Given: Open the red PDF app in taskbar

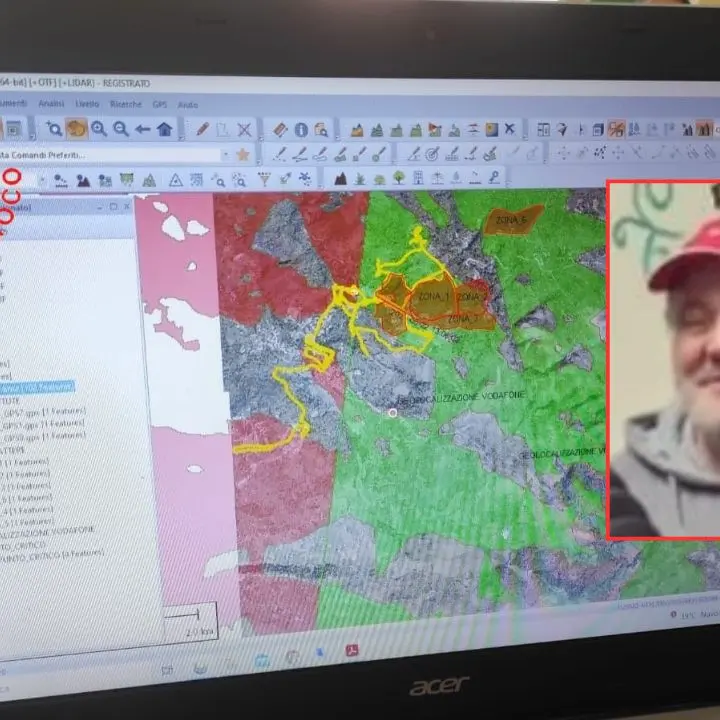Looking at the screenshot, I should point(352,651).
